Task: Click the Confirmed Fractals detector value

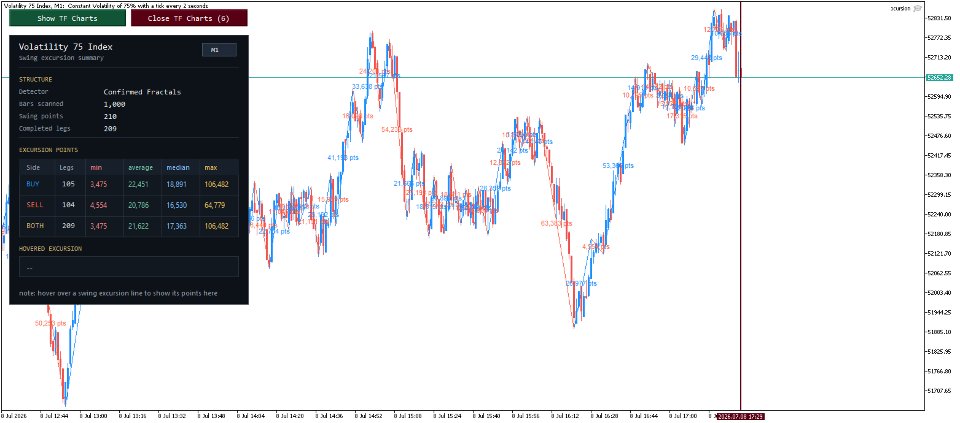Action: pos(142,92)
